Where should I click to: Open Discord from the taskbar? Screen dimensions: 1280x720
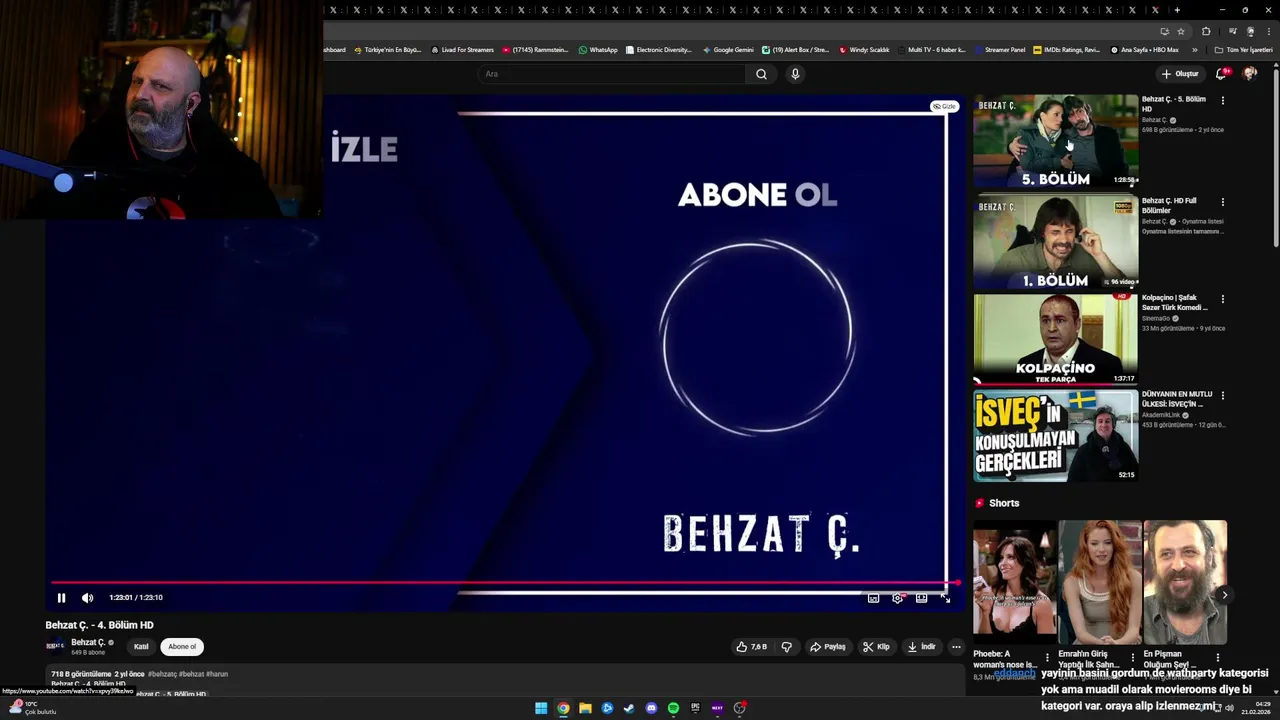[x=651, y=708]
